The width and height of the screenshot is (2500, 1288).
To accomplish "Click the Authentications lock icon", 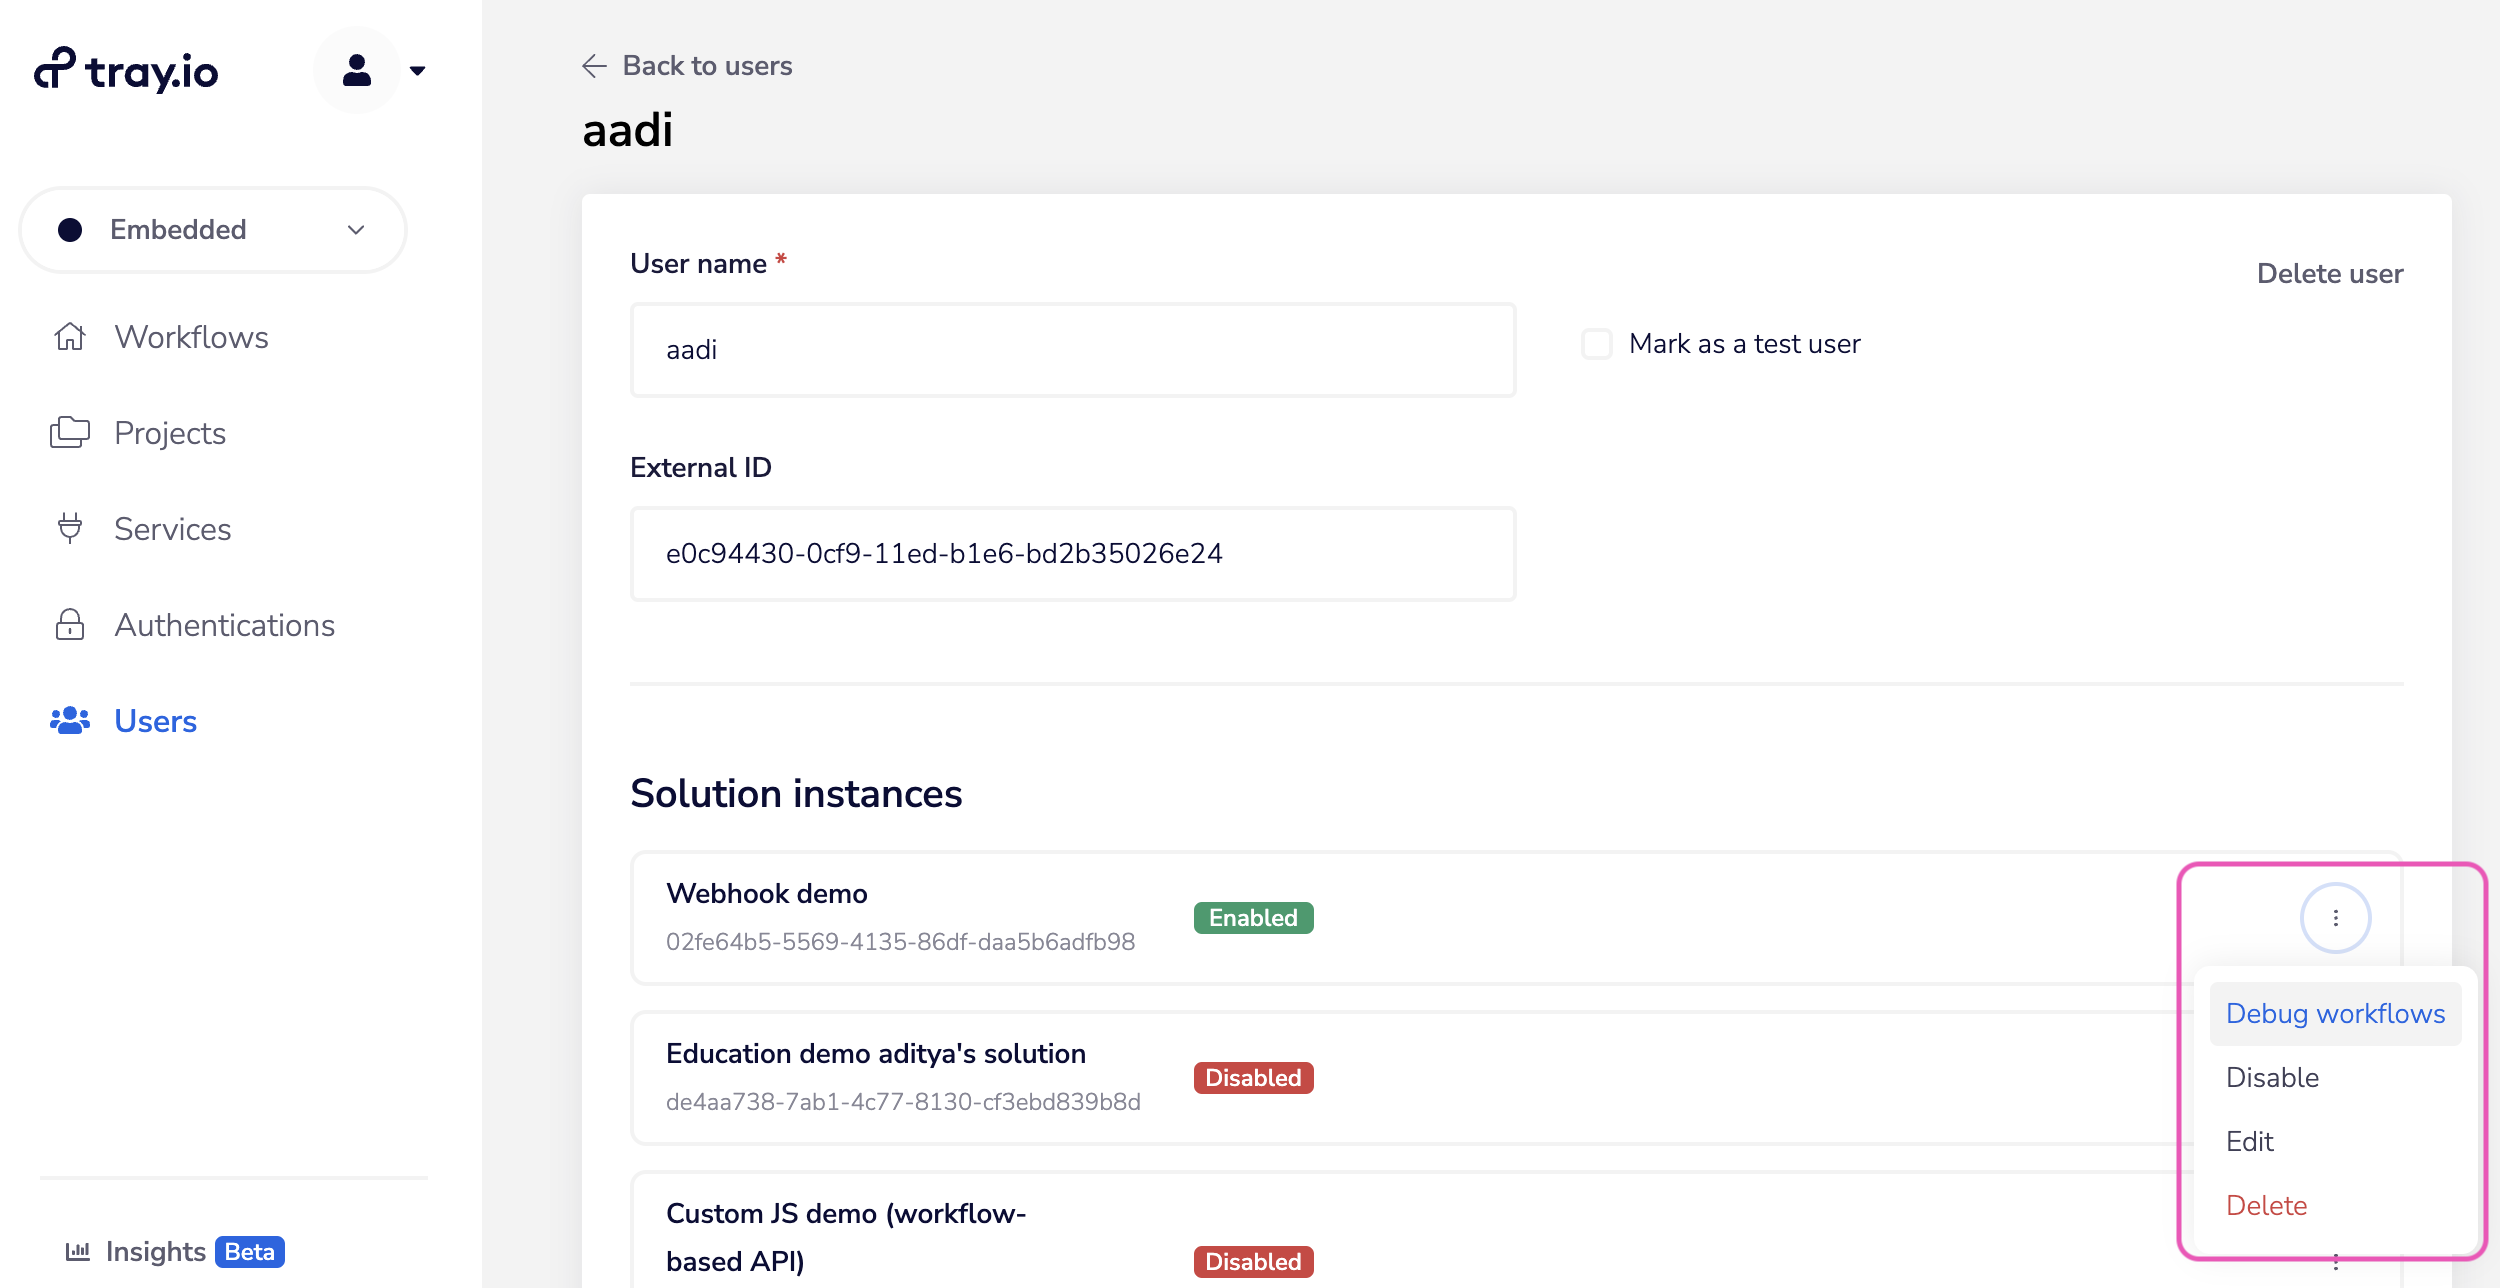I will pos(70,625).
